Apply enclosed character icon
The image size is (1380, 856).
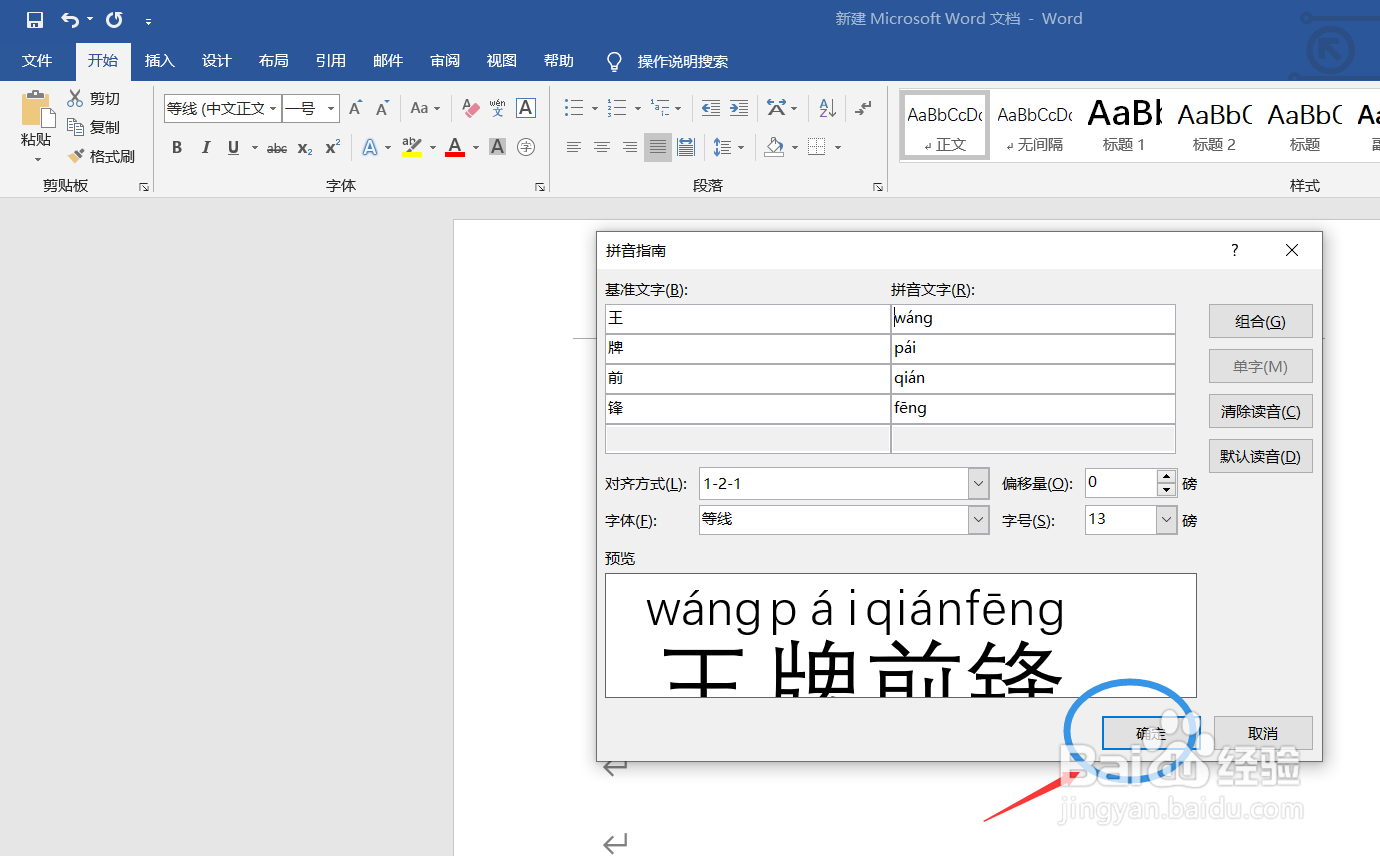526,148
